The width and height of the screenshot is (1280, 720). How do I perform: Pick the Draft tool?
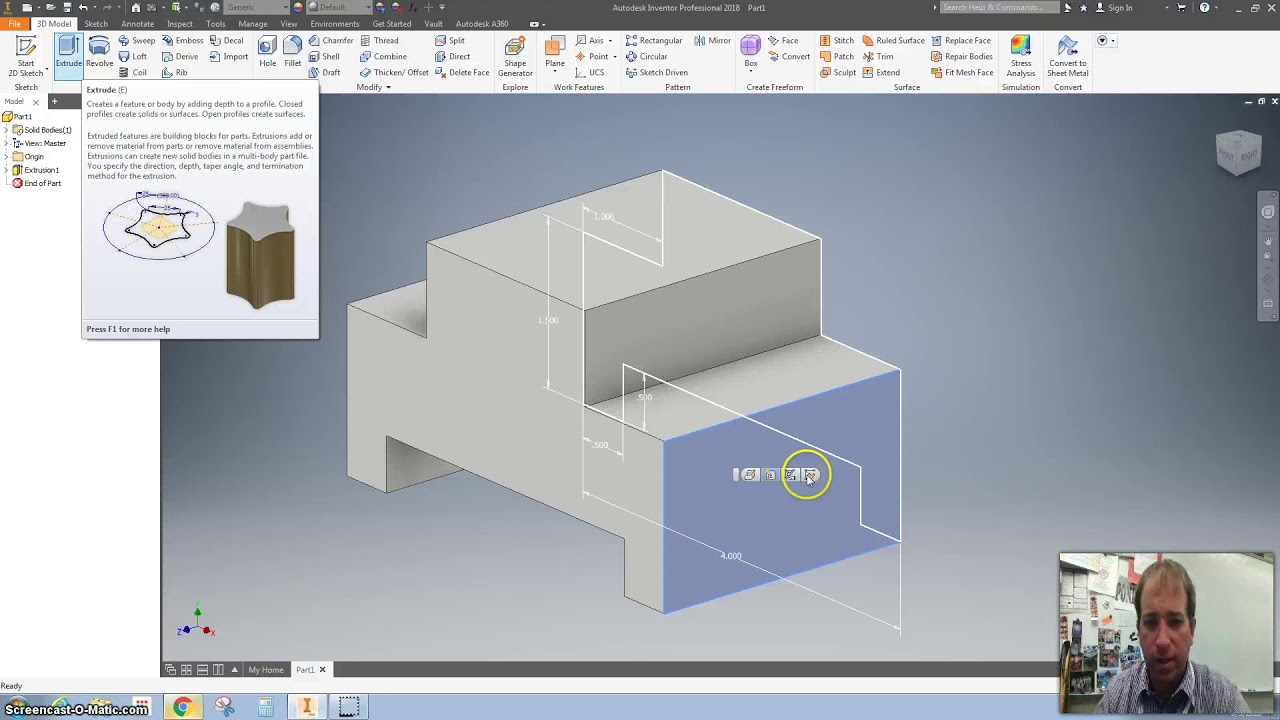click(324, 73)
